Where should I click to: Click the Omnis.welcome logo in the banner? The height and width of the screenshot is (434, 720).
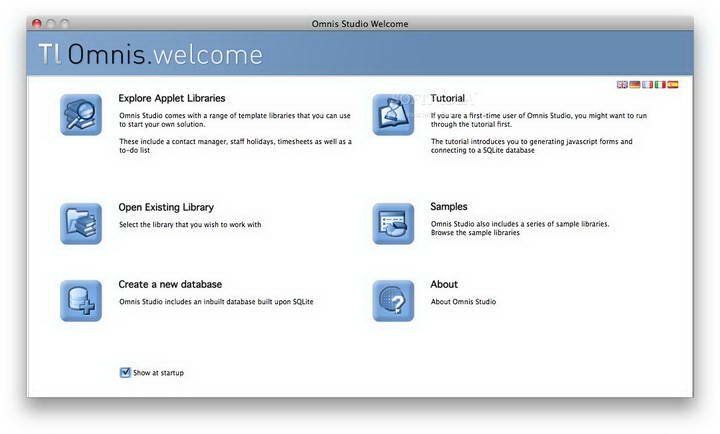tap(151, 54)
